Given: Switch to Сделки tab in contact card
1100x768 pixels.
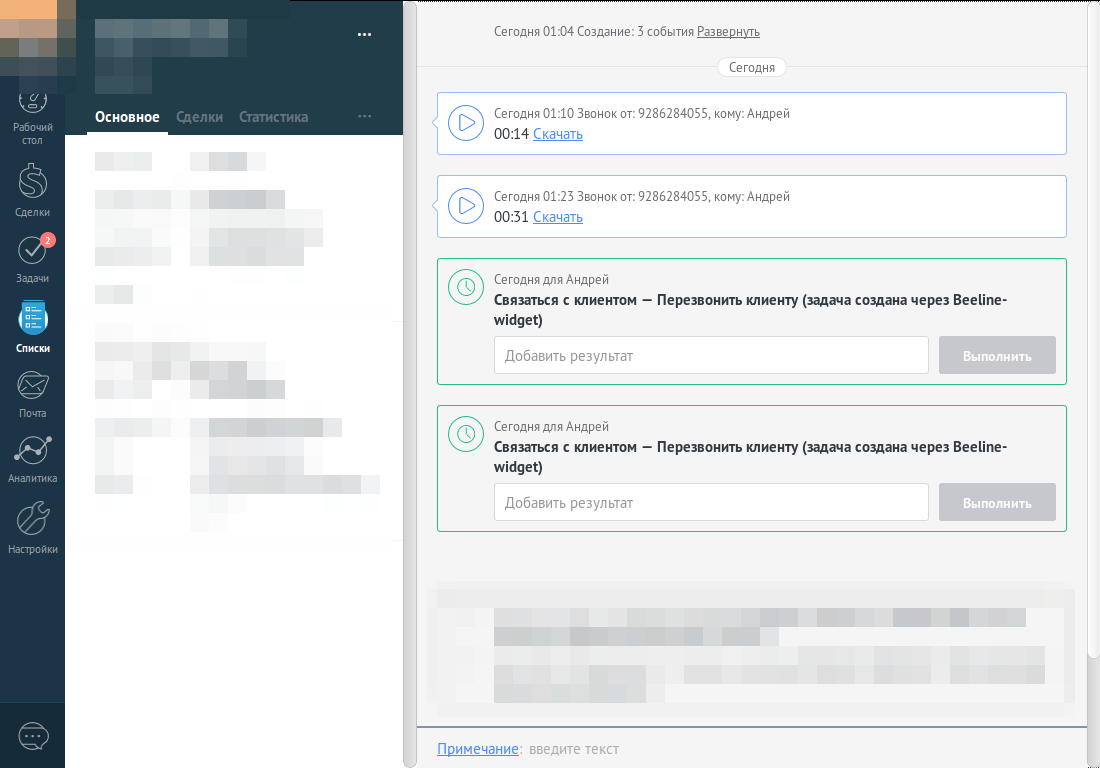Looking at the screenshot, I should click(199, 117).
